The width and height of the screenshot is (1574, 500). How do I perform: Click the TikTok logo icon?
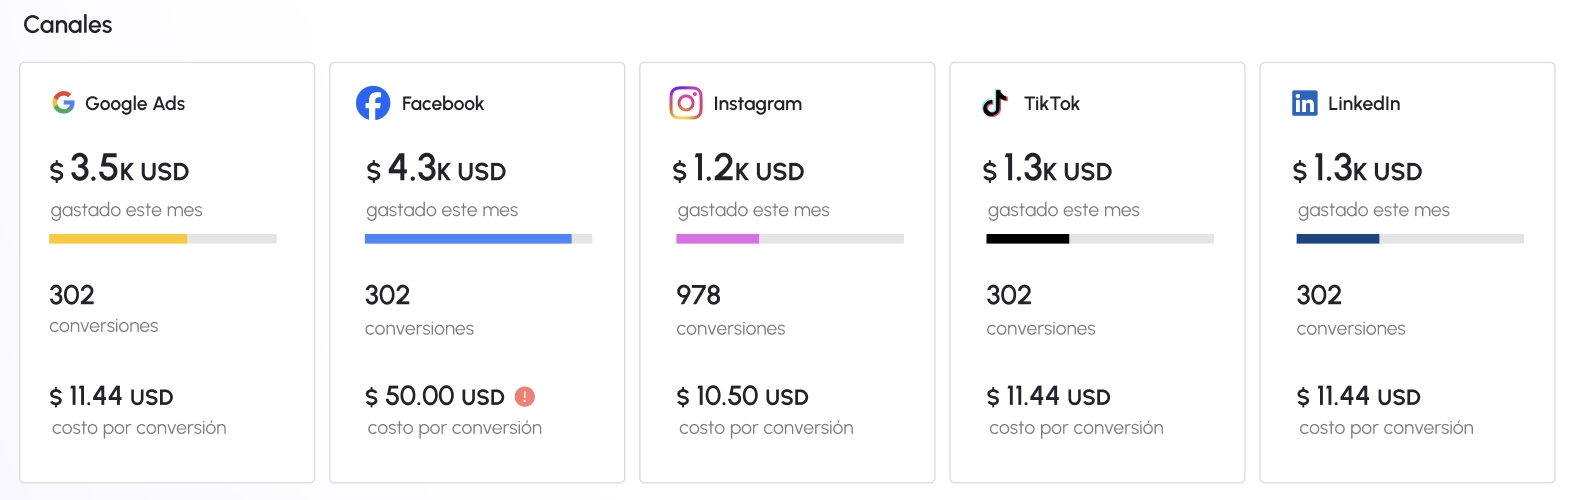(x=995, y=103)
